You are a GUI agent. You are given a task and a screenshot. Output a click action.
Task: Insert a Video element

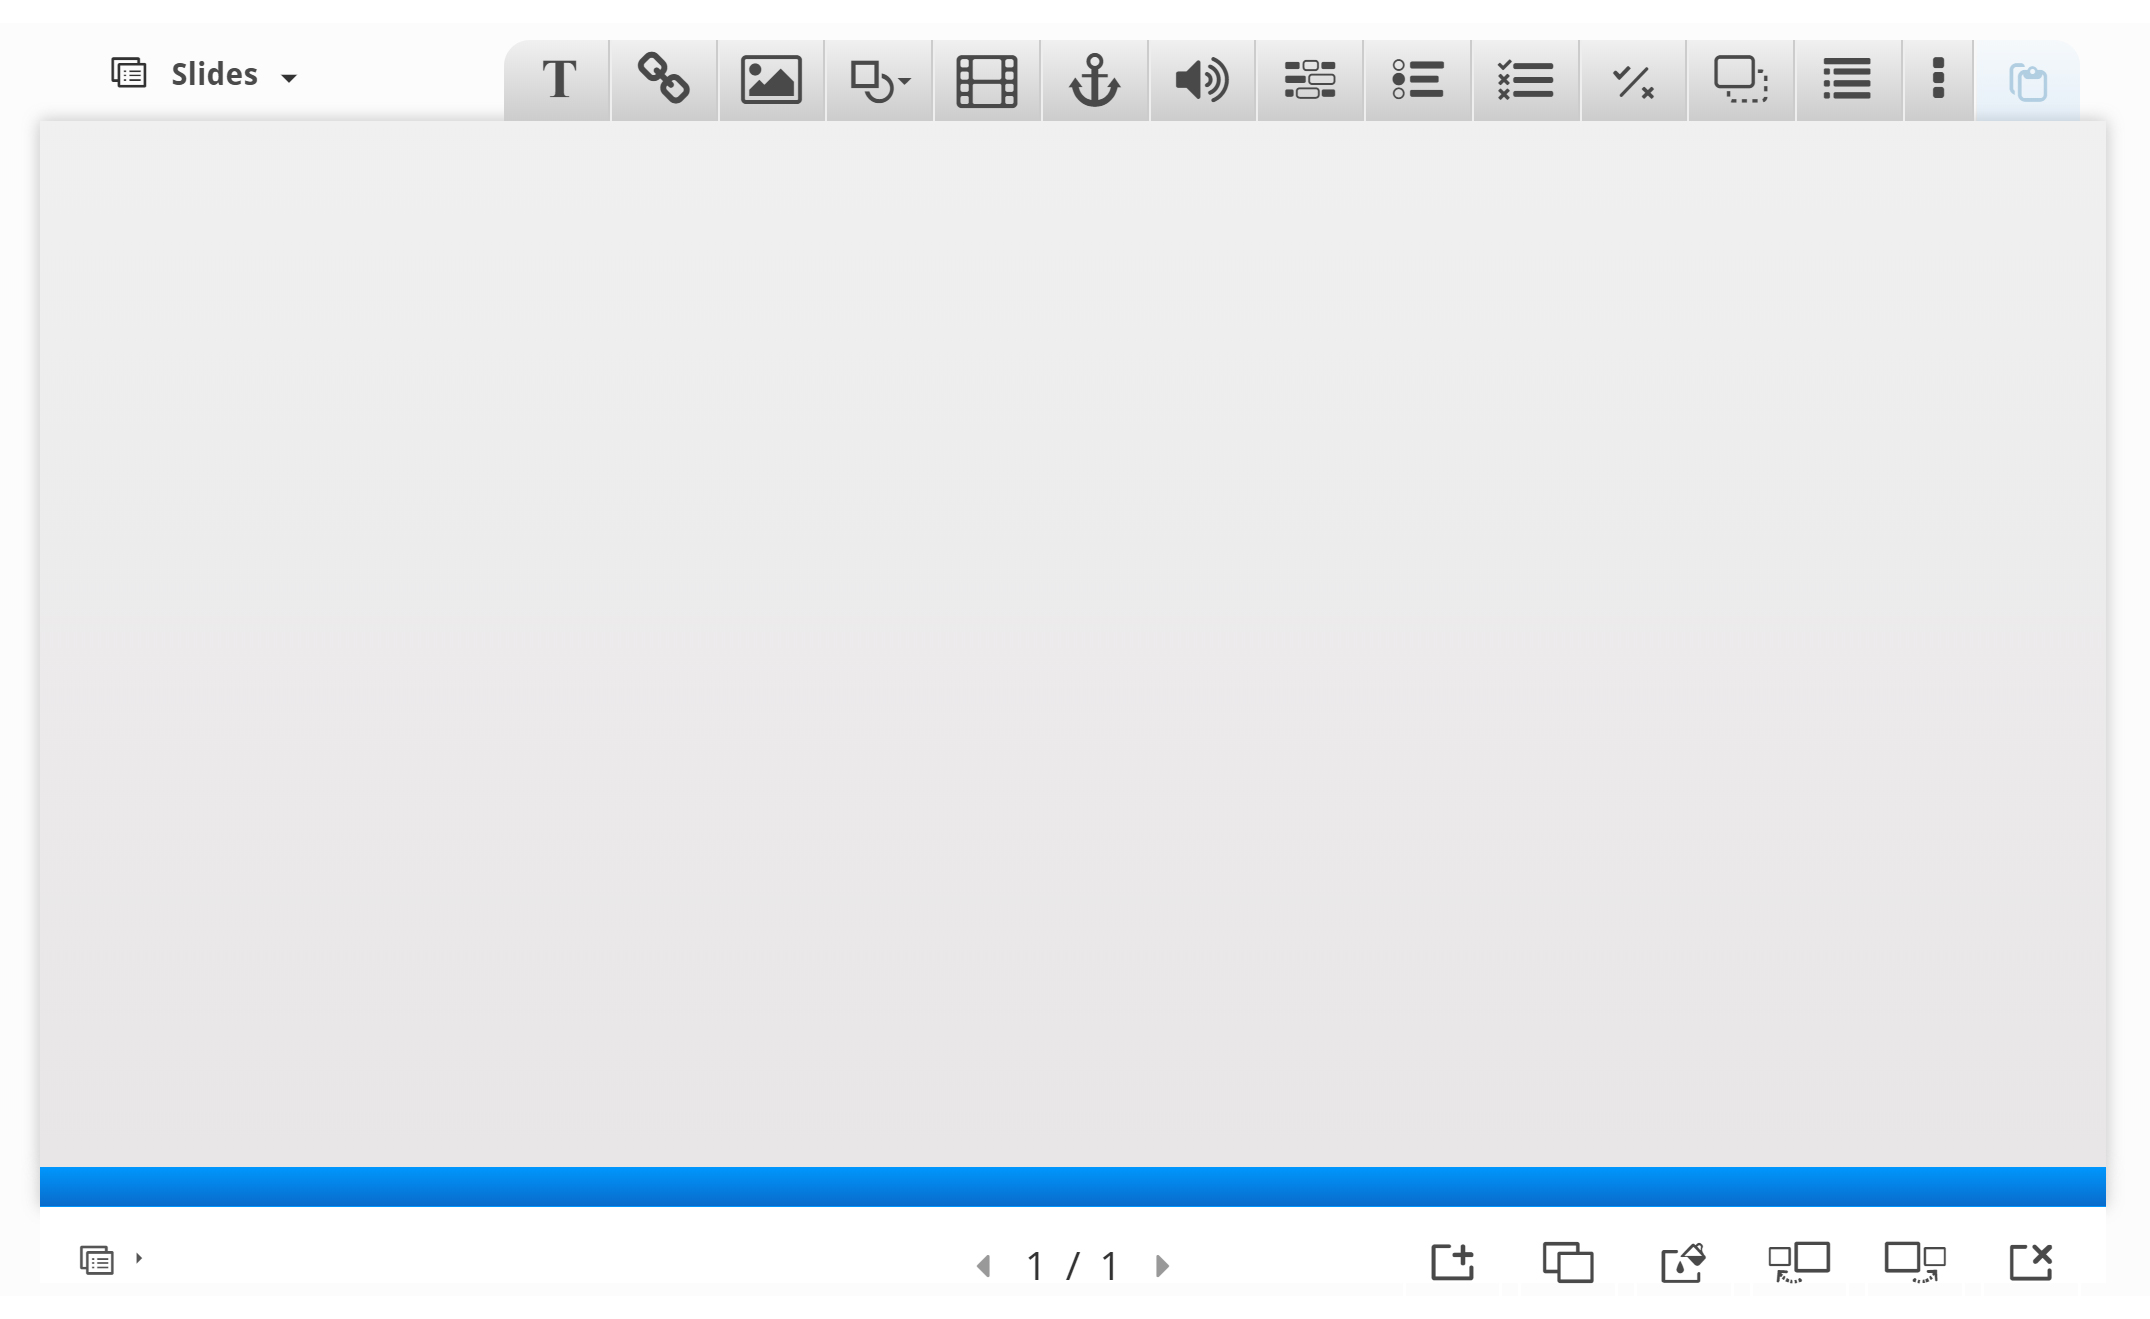(x=987, y=80)
